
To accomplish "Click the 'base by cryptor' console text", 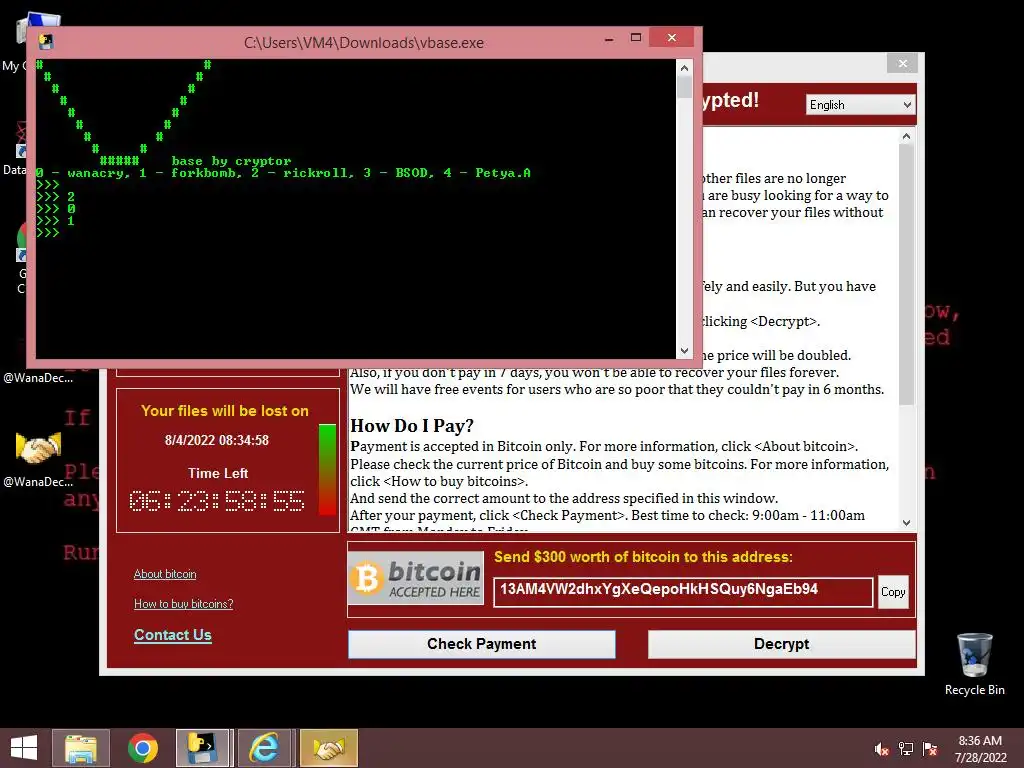I will coord(231,161).
